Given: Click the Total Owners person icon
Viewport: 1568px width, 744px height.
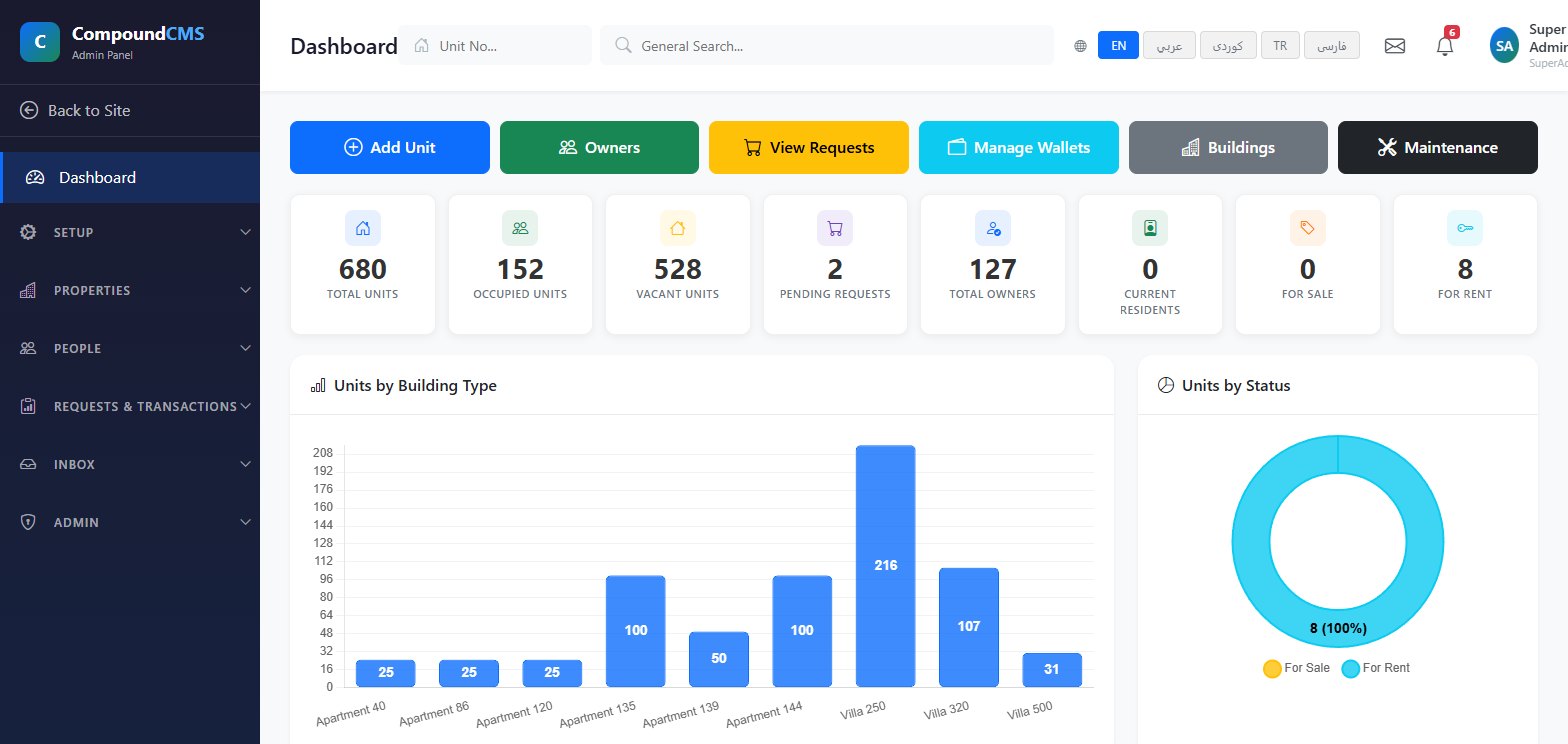Looking at the screenshot, I should coord(993,228).
